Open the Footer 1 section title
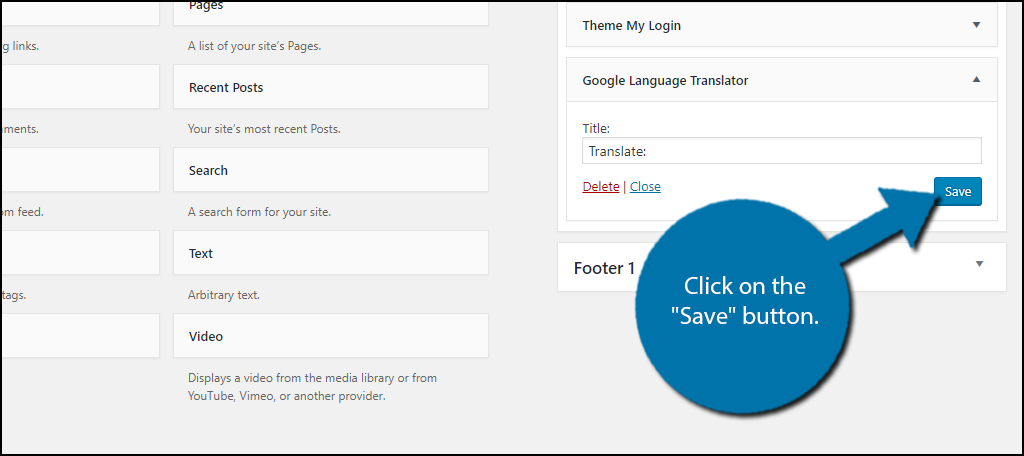Image resolution: width=1024 pixels, height=456 pixels. pos(604,268)
